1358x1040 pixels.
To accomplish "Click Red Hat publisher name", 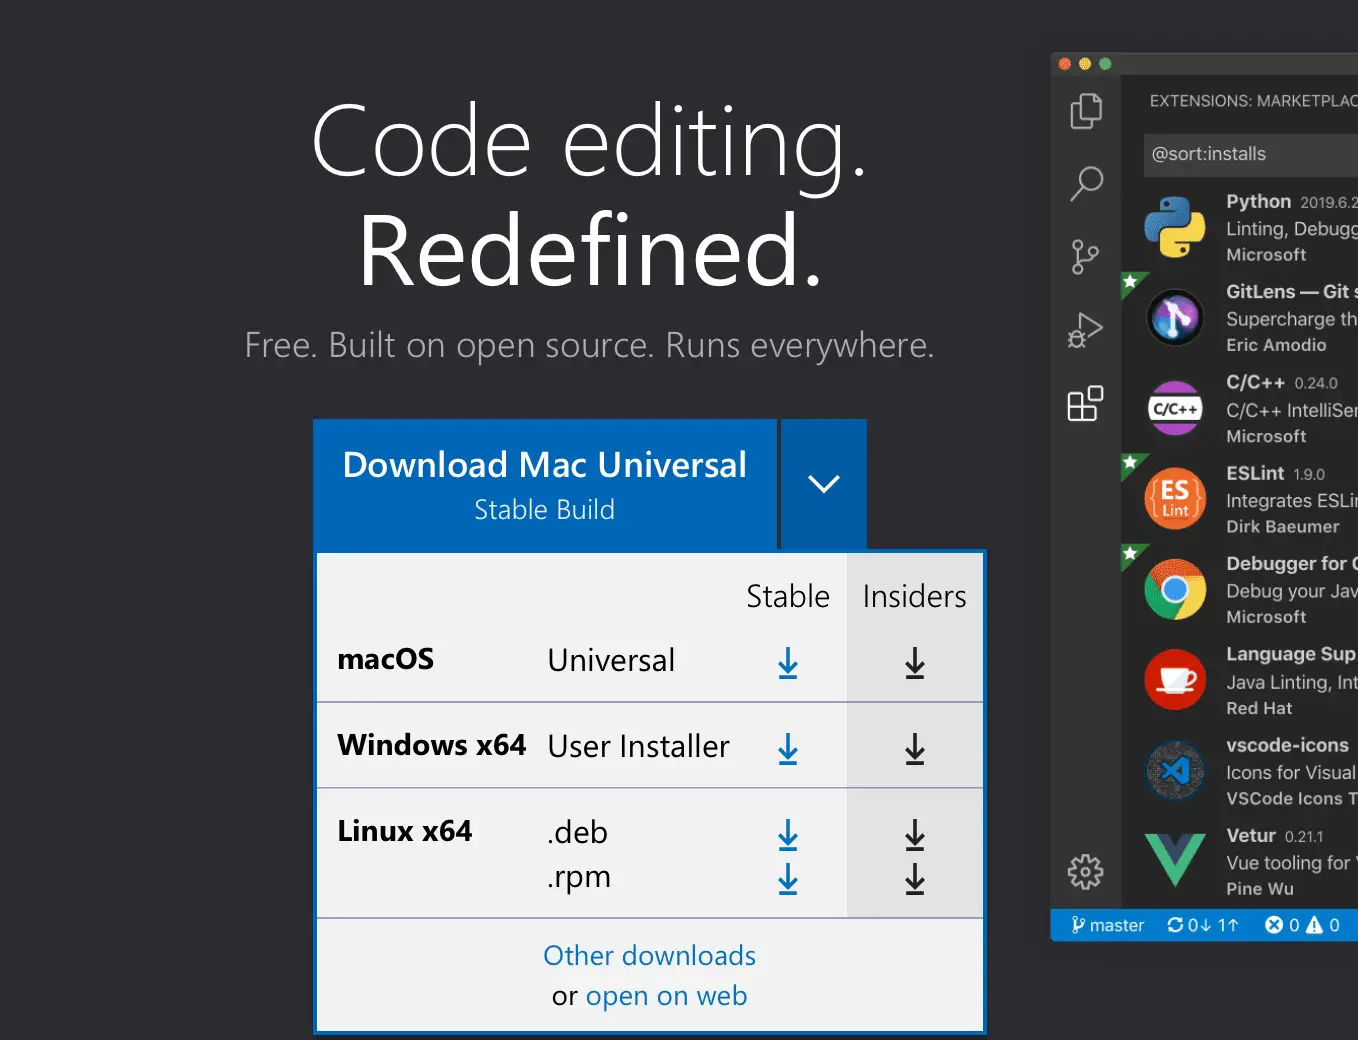I will coord(1259,708).
